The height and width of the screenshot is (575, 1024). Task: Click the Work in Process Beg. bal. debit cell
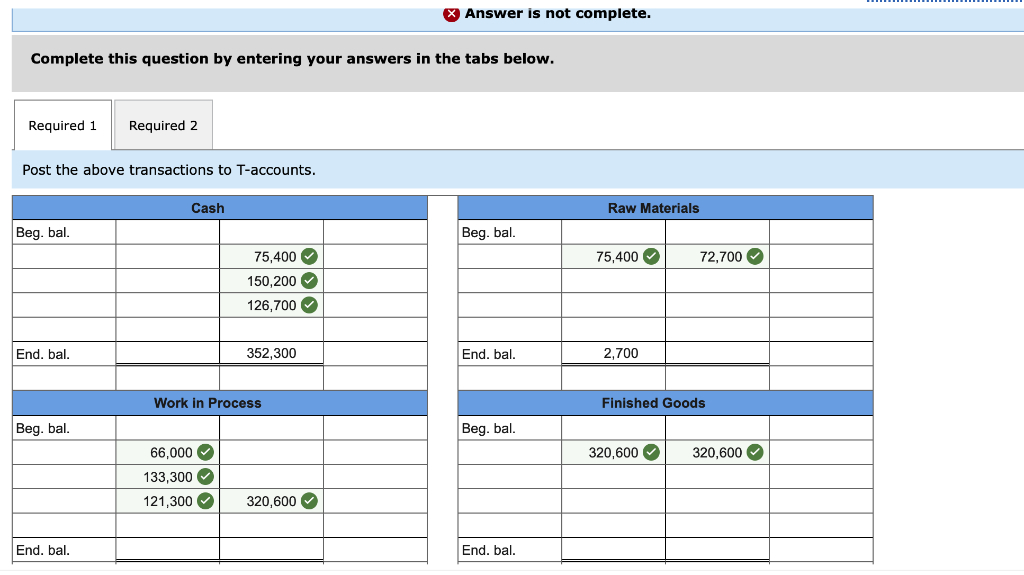click(168, 428)
